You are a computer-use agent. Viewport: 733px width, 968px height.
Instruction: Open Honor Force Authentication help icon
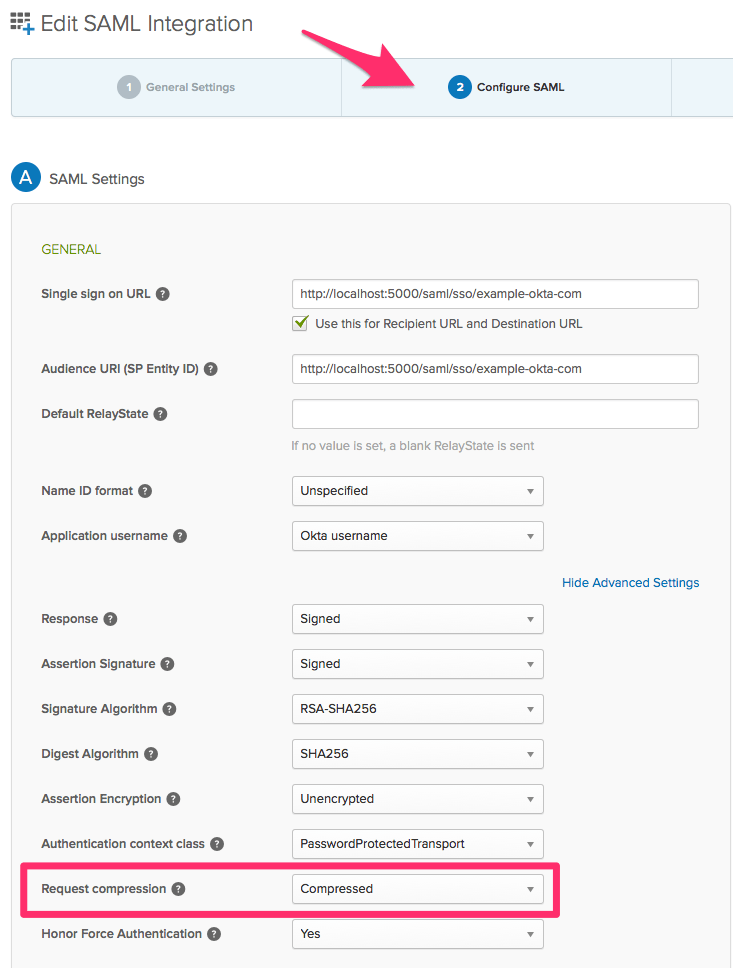(x=214, y=934)
